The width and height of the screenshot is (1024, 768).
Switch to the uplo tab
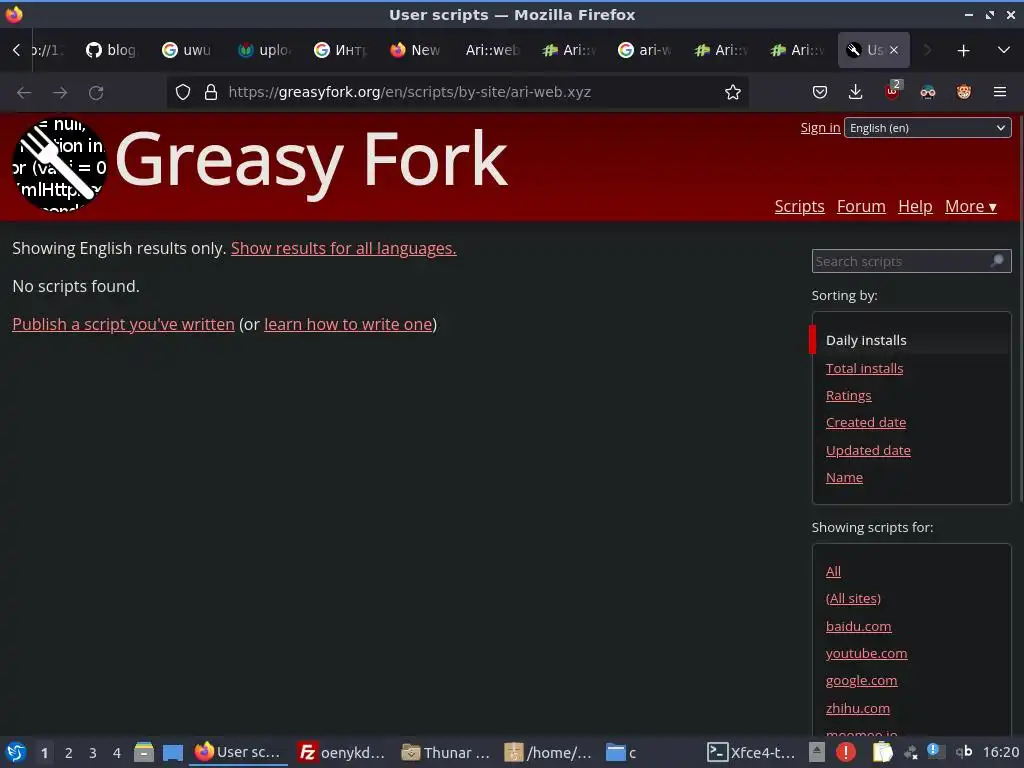coord(264,50)
